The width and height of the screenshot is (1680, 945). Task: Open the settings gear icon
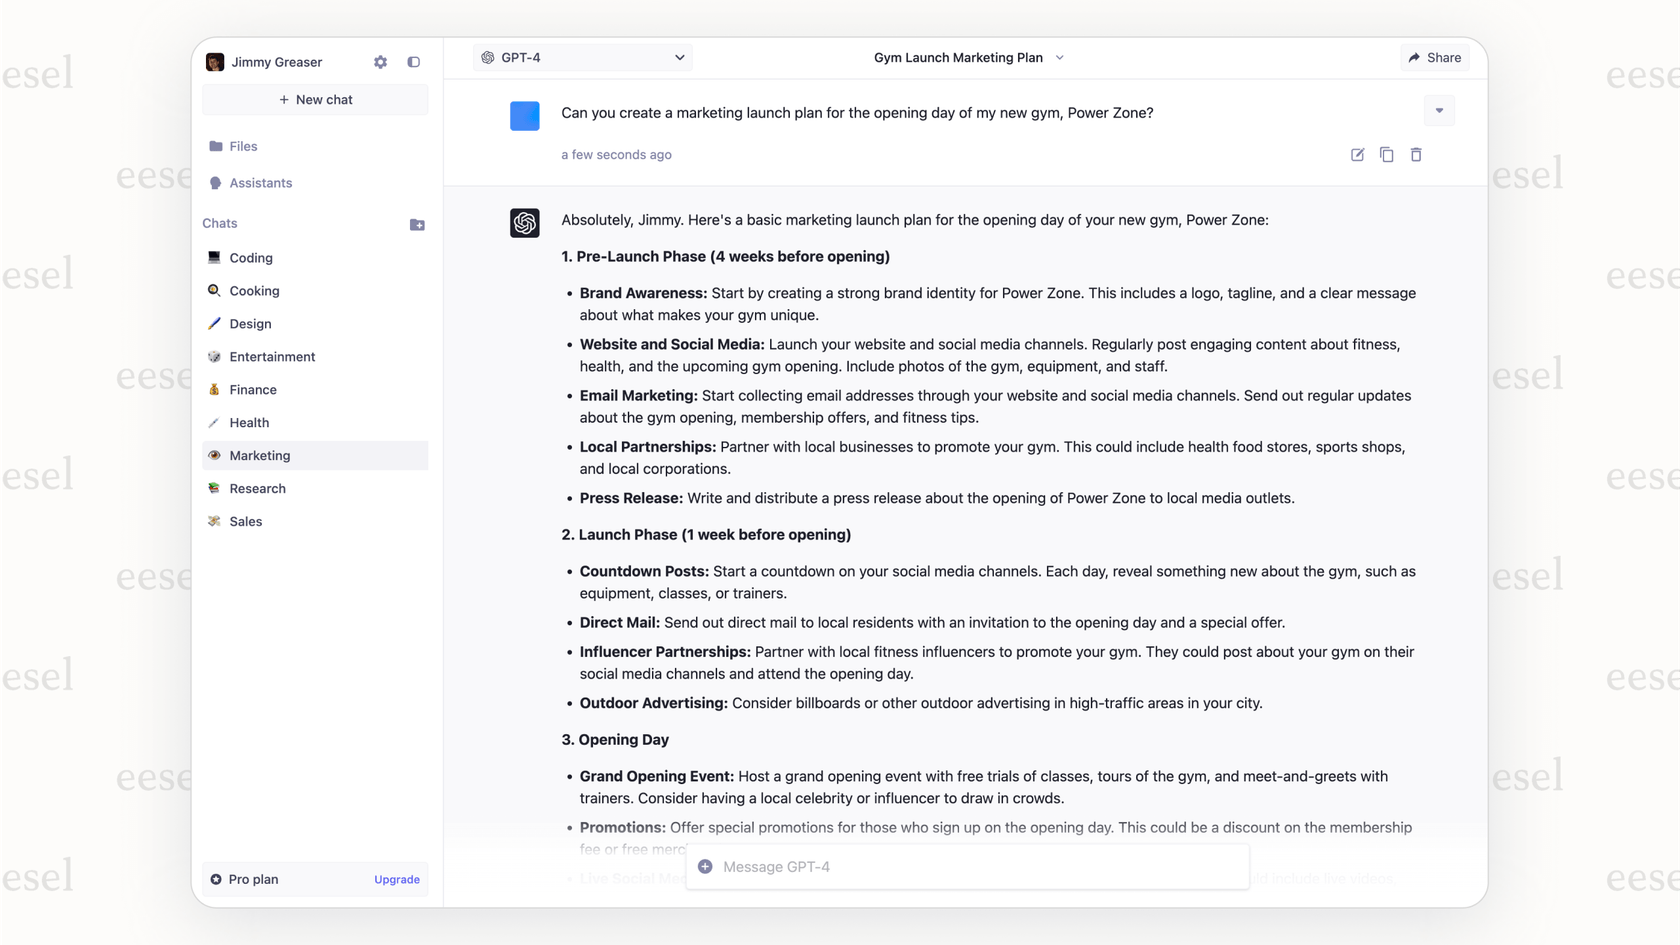[x=380, y=62]
